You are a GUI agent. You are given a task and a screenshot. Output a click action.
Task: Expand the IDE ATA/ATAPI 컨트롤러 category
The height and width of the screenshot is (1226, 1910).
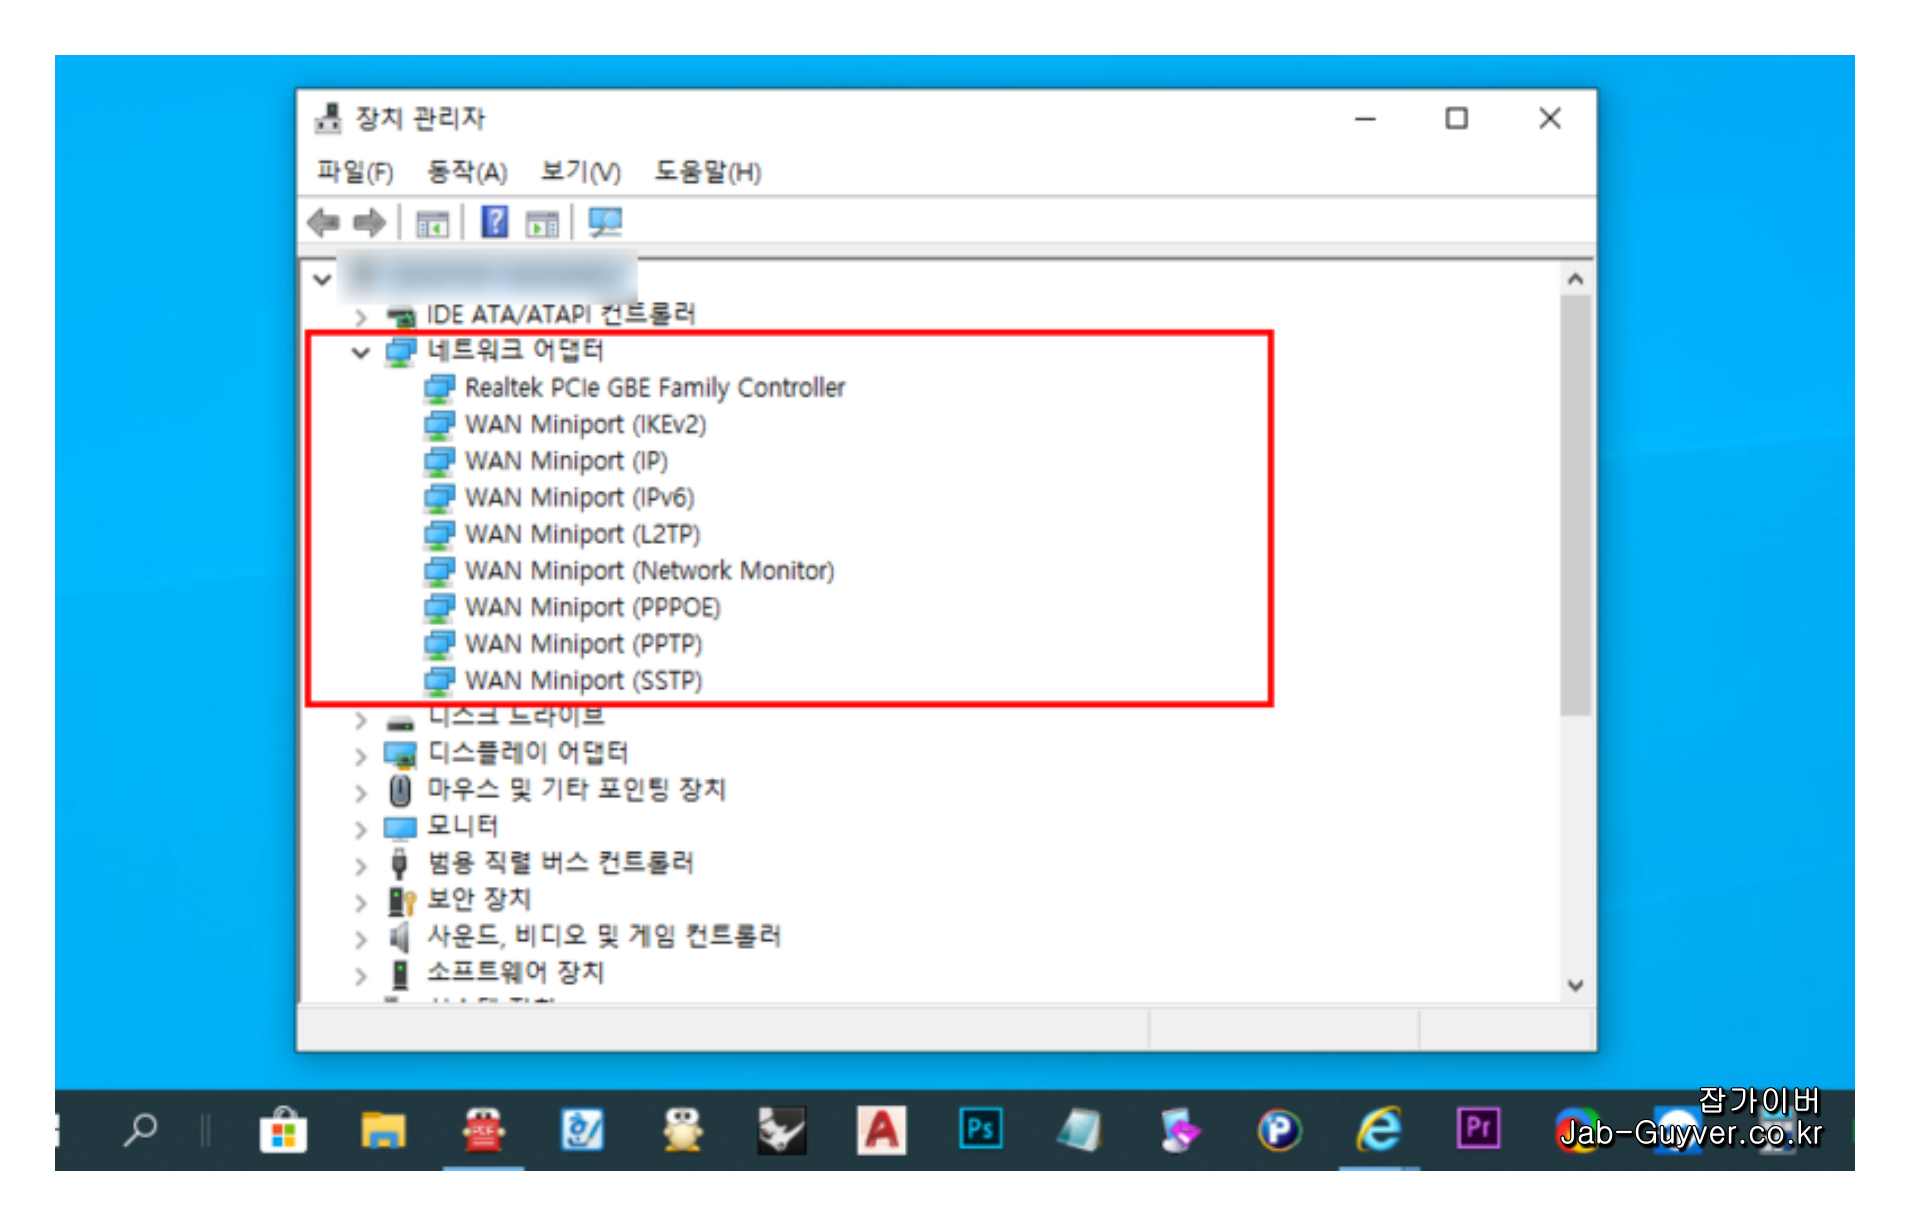tap(360, 314)
